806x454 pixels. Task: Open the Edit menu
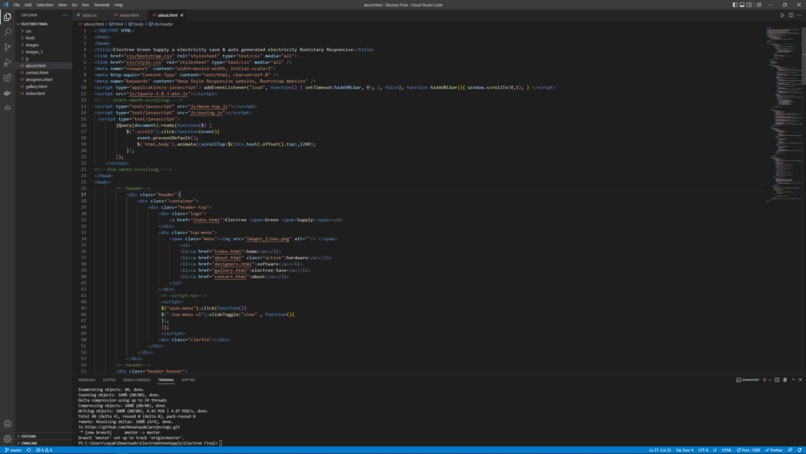[x=28, y=5]
